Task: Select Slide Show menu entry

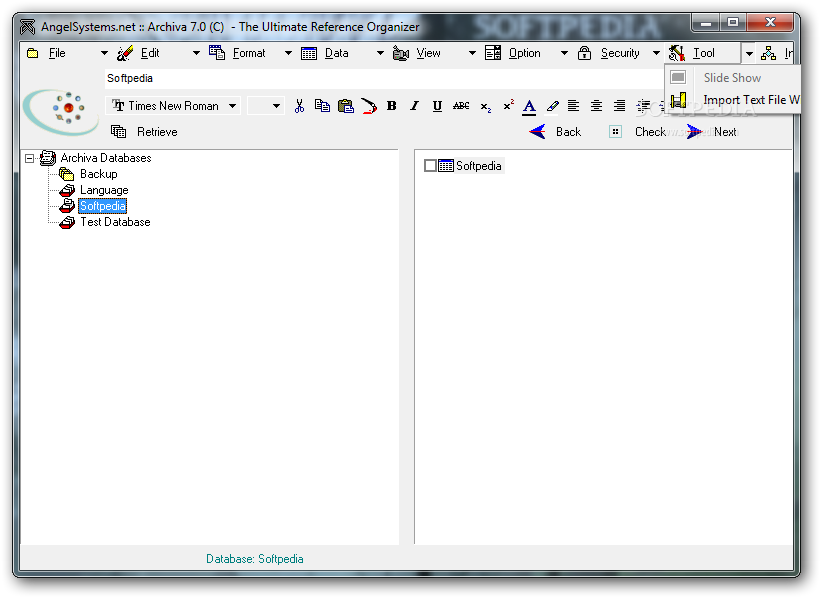Action: 732,77
